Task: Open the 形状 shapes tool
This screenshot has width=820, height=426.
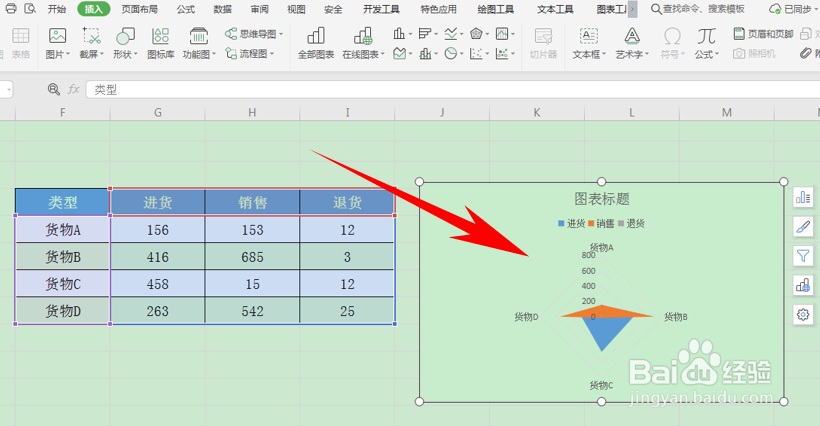Action: (x=125, y=43)
